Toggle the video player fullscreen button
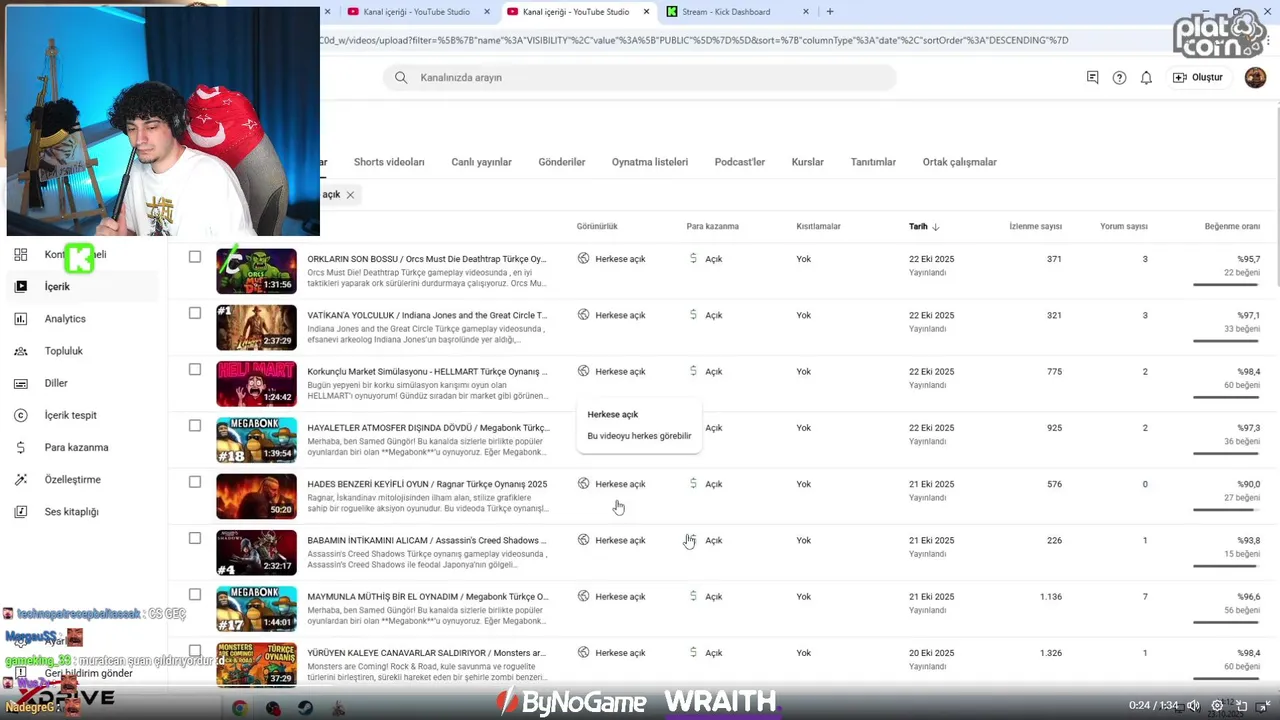The width and height of the screenshot is (1280, 720). tap(1265, 706)
